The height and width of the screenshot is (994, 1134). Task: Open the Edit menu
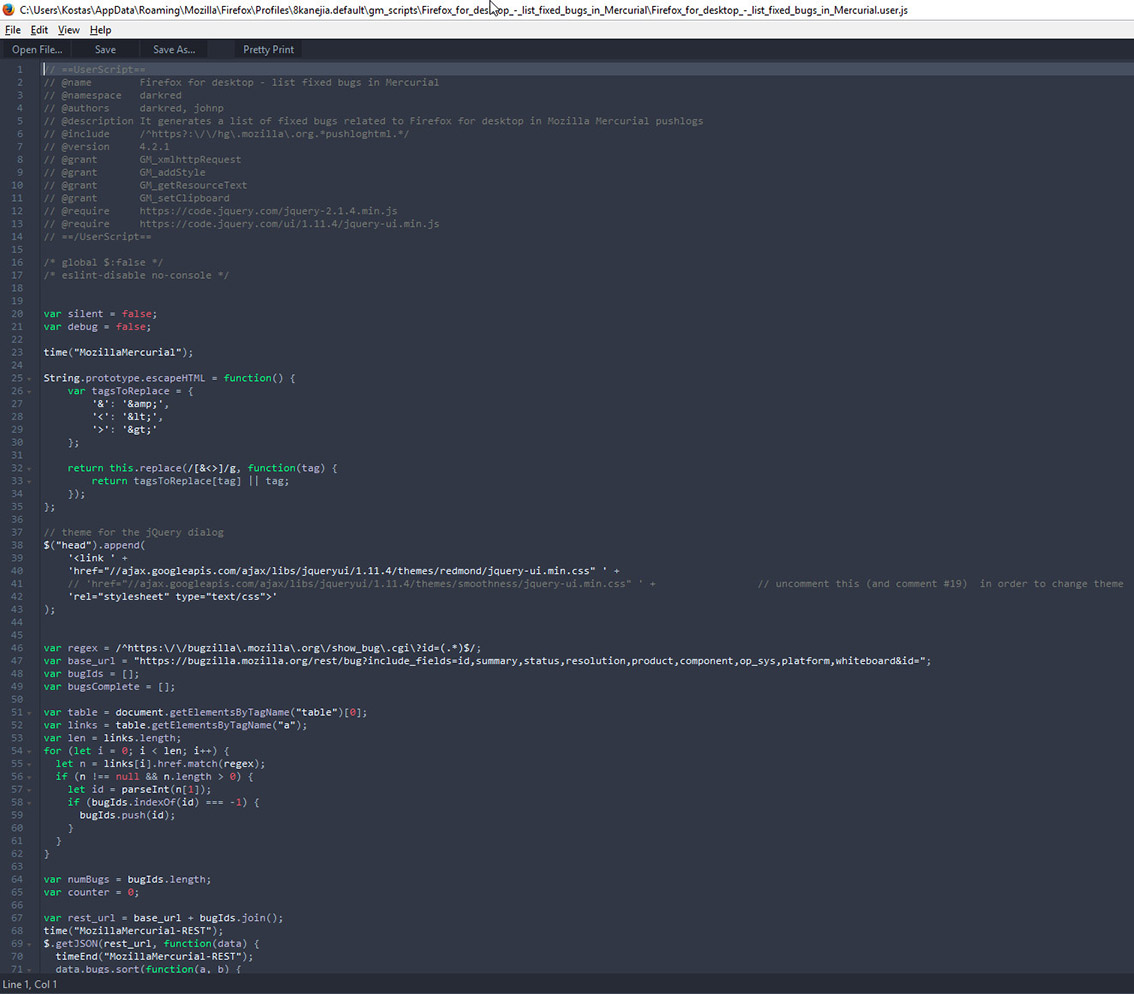pos(39,30)
